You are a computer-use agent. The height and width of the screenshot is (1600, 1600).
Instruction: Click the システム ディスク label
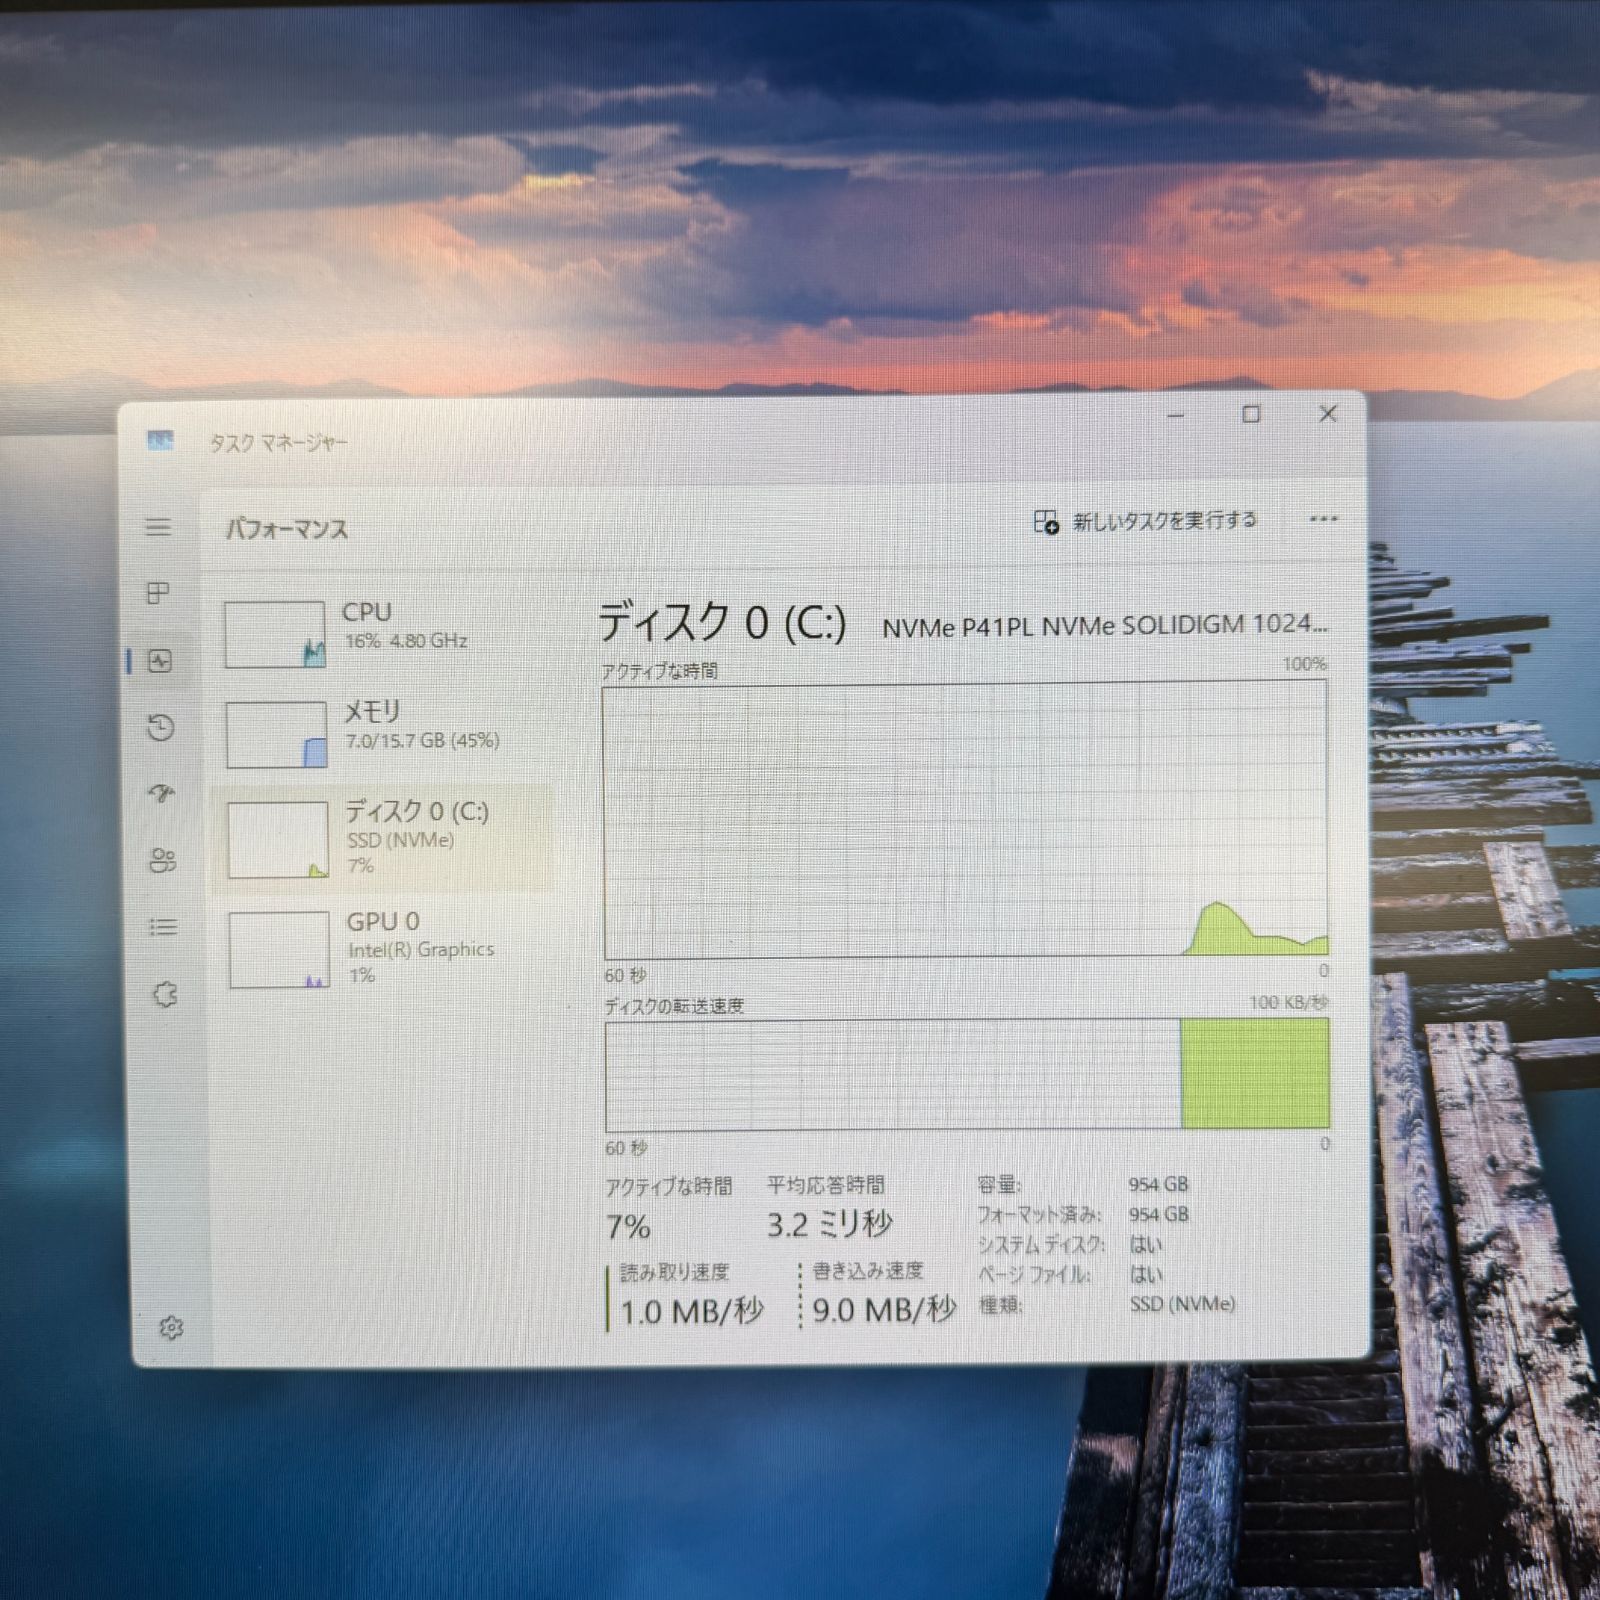[1041, 1245]
